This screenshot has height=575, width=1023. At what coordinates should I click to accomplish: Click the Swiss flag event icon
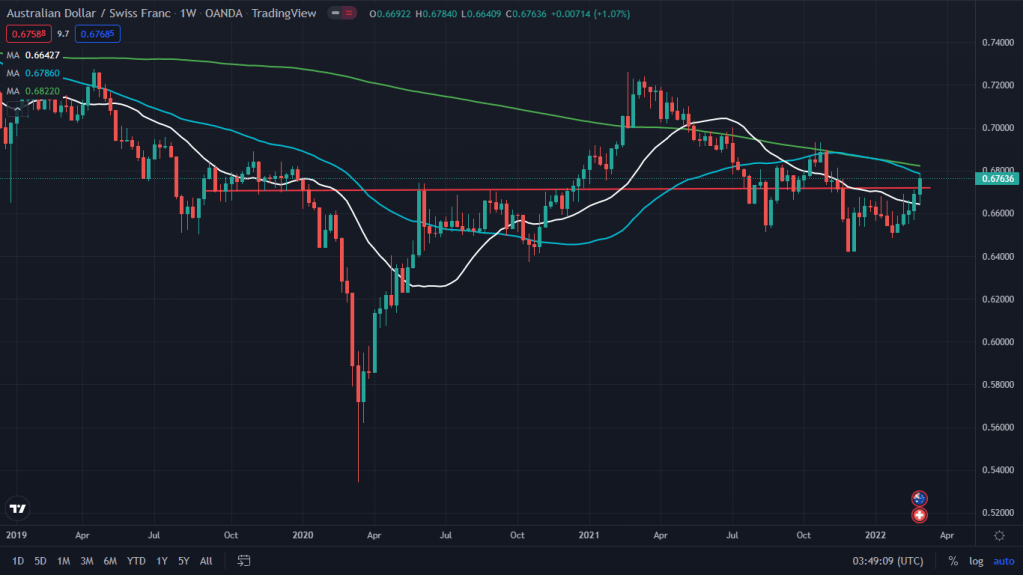click(919, 515)
